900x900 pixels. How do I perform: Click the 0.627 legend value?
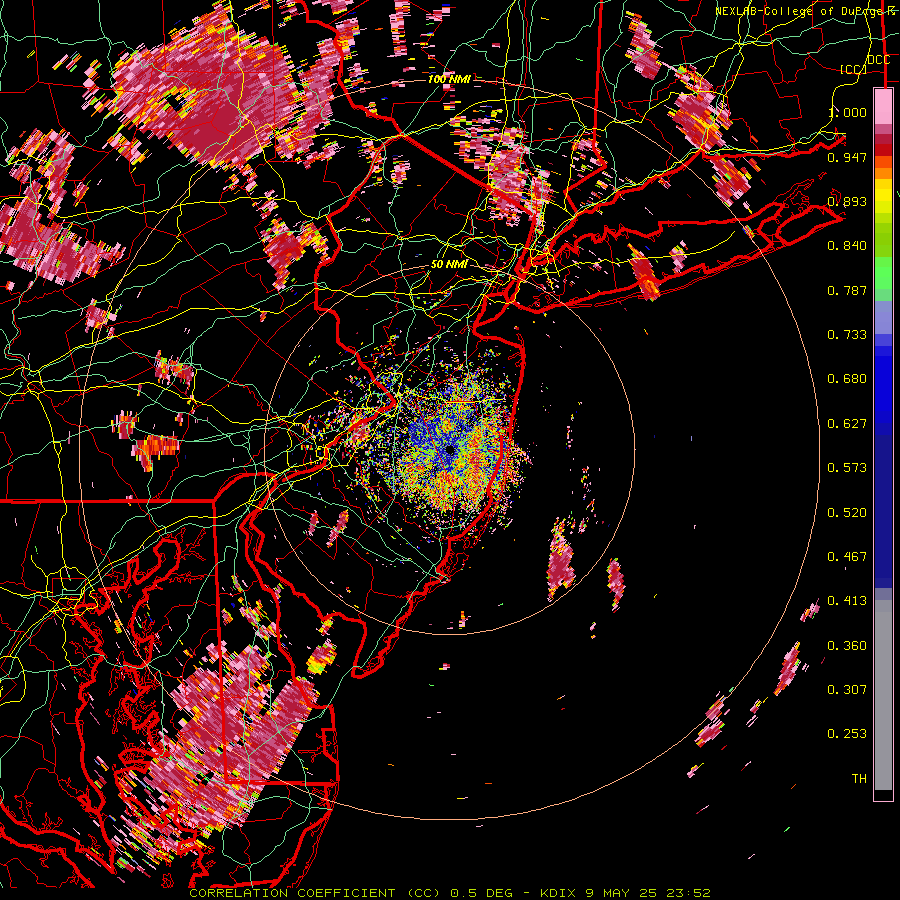coord(847,424)
